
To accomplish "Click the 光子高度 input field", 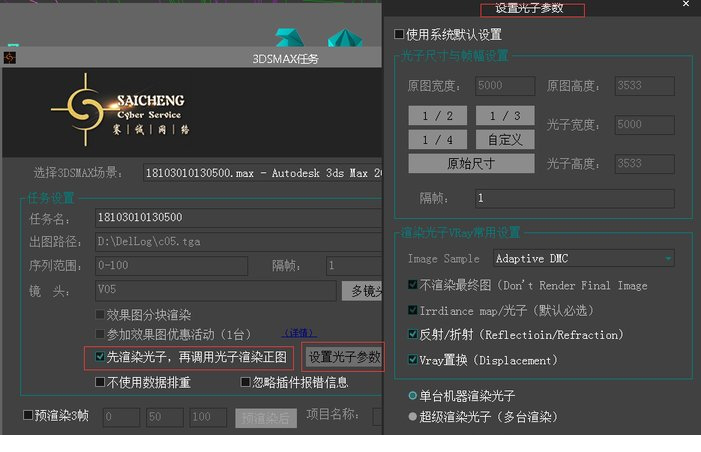I will point(645,163).
